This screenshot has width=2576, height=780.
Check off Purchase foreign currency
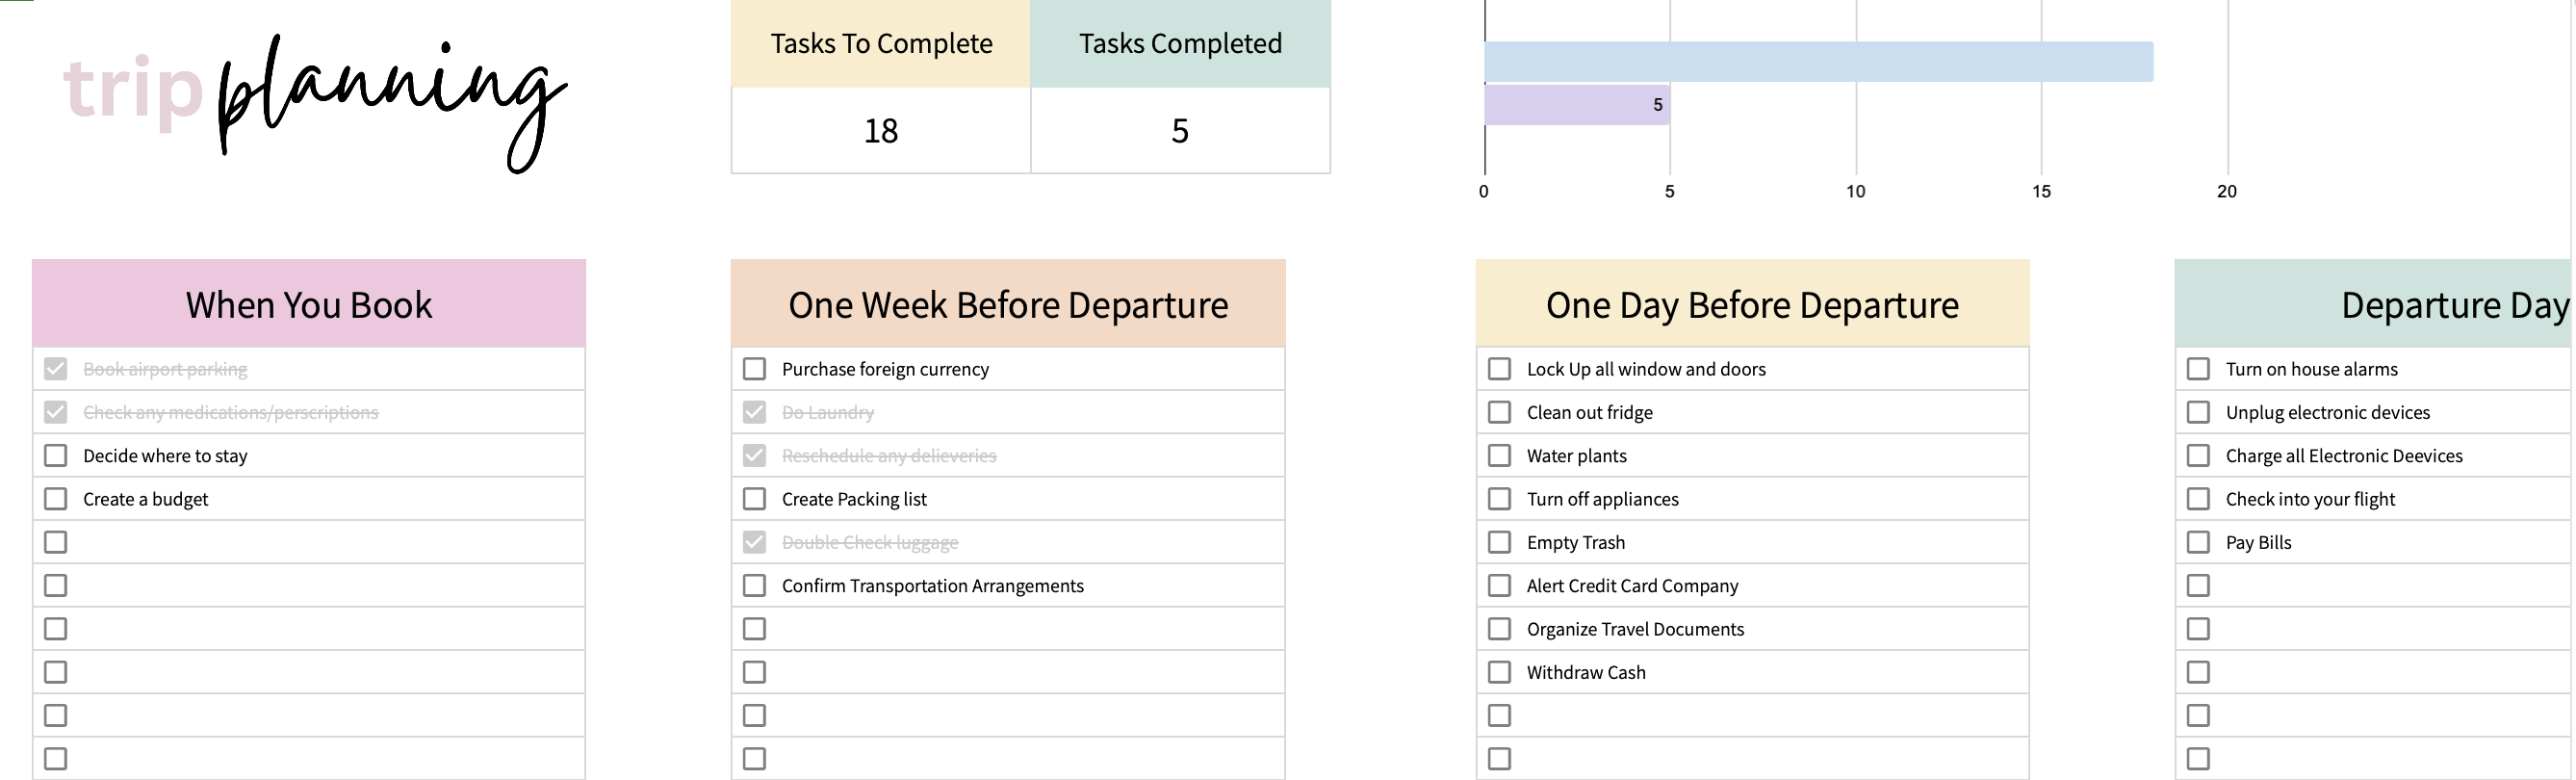point(755,369)
